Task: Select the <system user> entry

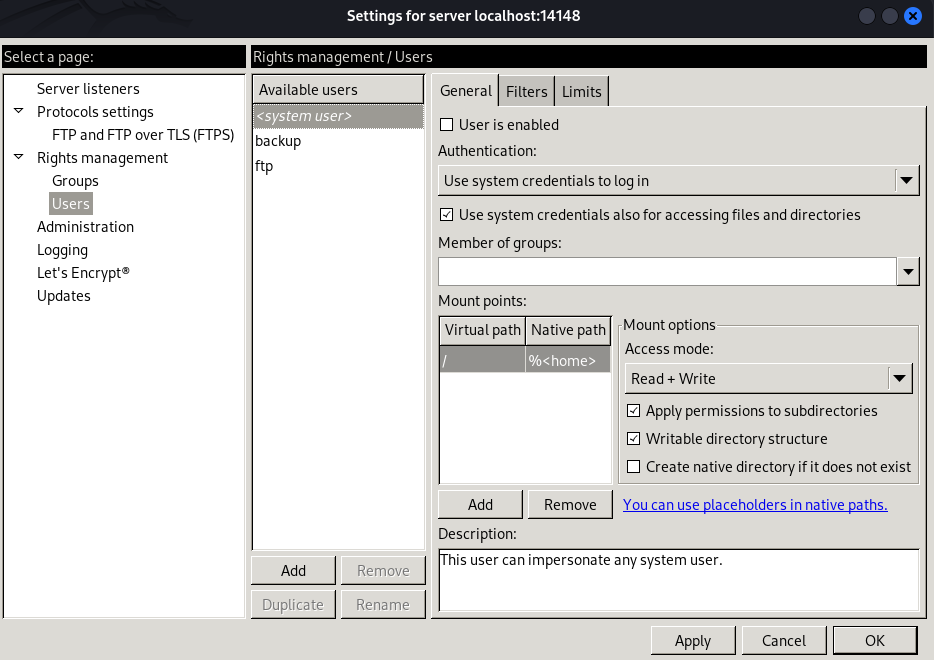Action: [338, 116]
